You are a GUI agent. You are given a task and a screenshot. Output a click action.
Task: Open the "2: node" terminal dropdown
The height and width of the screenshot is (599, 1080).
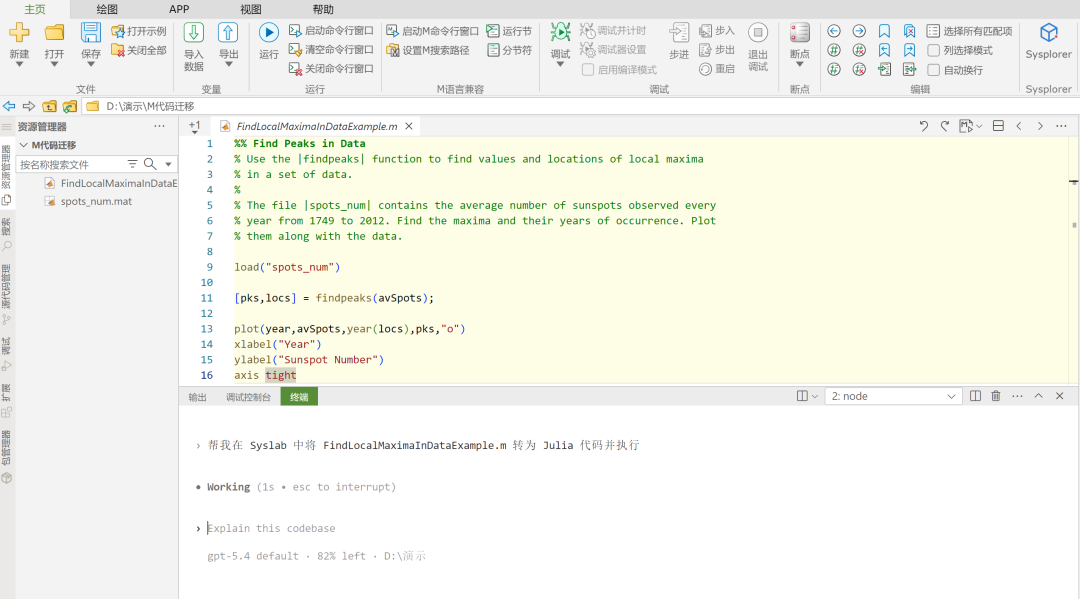click(x=893, y=396)
